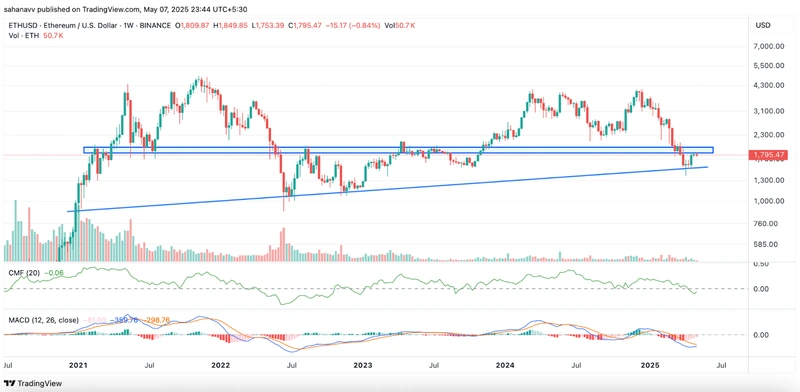The image size is (800, 392).
Task: Click the 1,000.00 price axis label
Action: (x=769, y=201)
